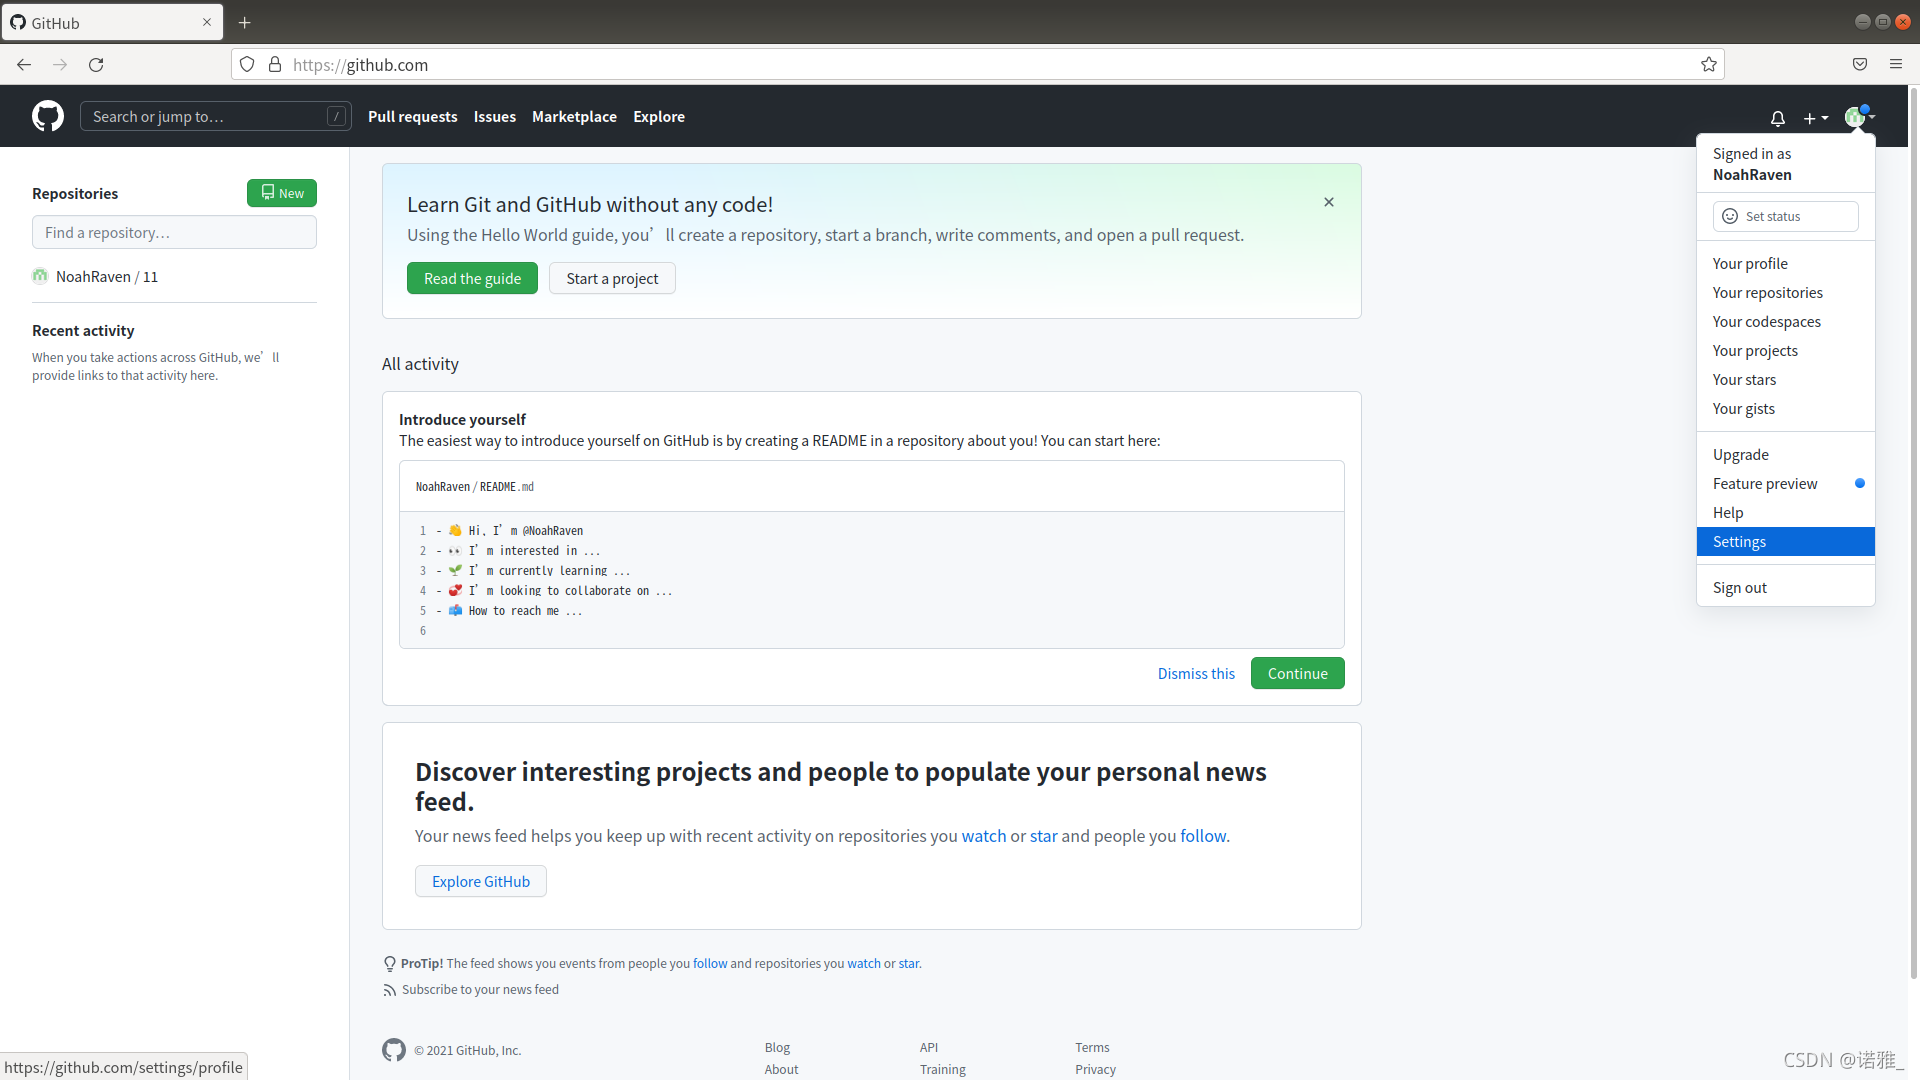
Task: Click the Subscribe to your news feed link
Action: click(480, 990)
